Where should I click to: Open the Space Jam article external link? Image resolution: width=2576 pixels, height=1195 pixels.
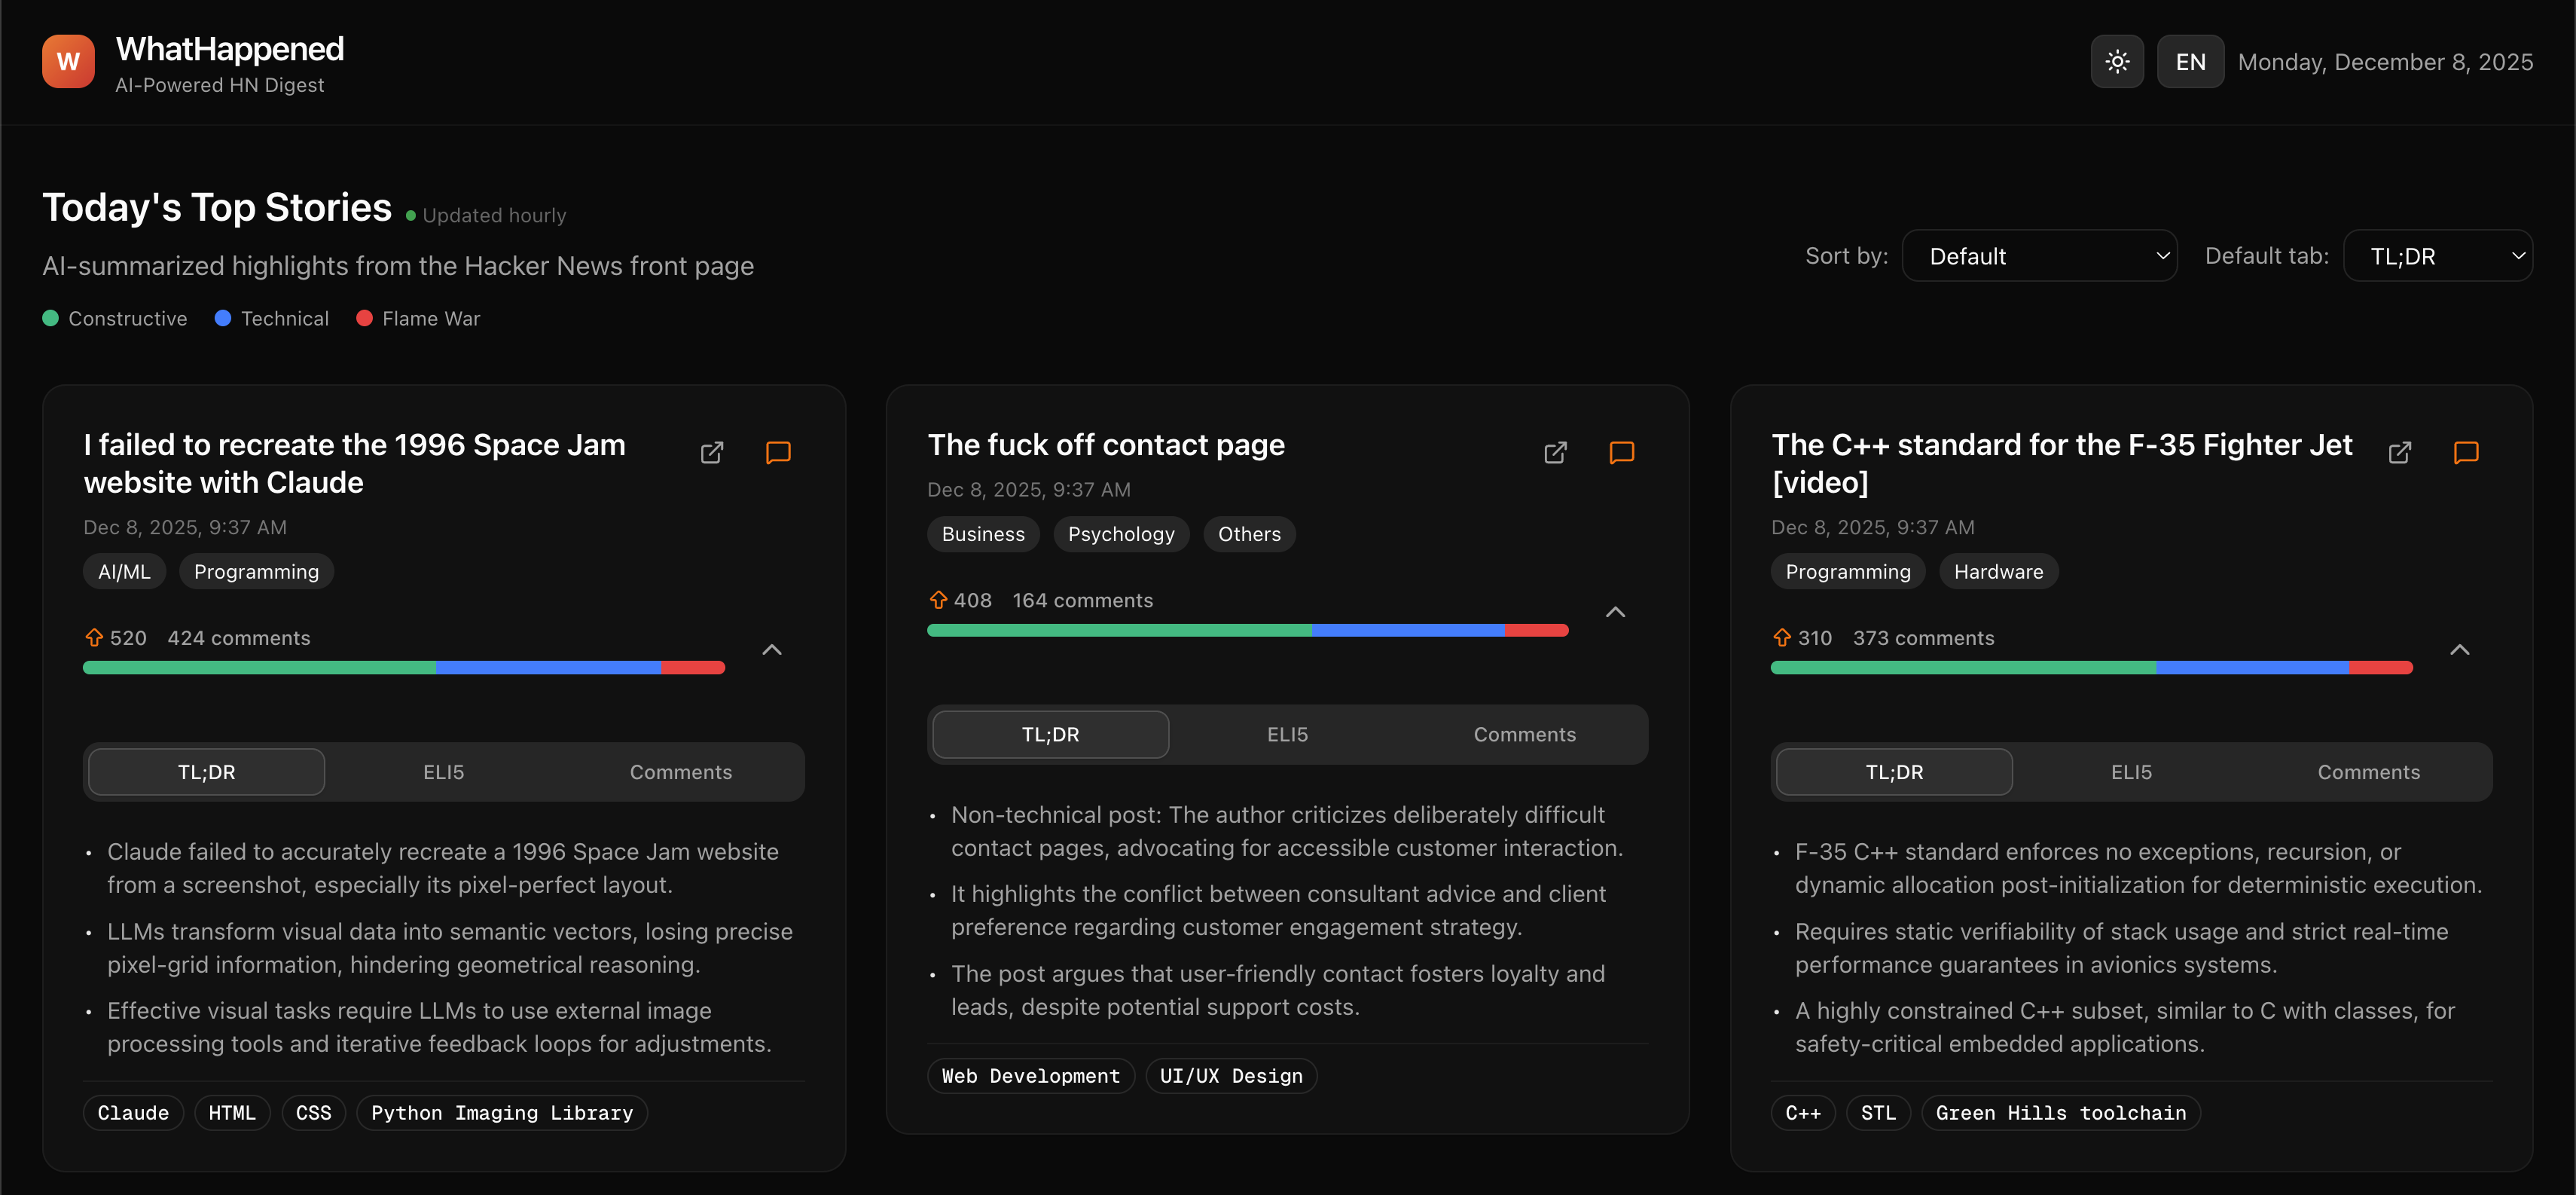(711, 452)
